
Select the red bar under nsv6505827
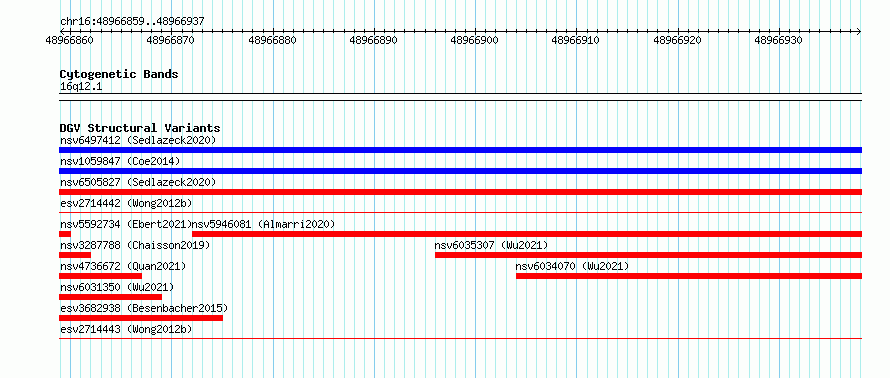point(460,192)
